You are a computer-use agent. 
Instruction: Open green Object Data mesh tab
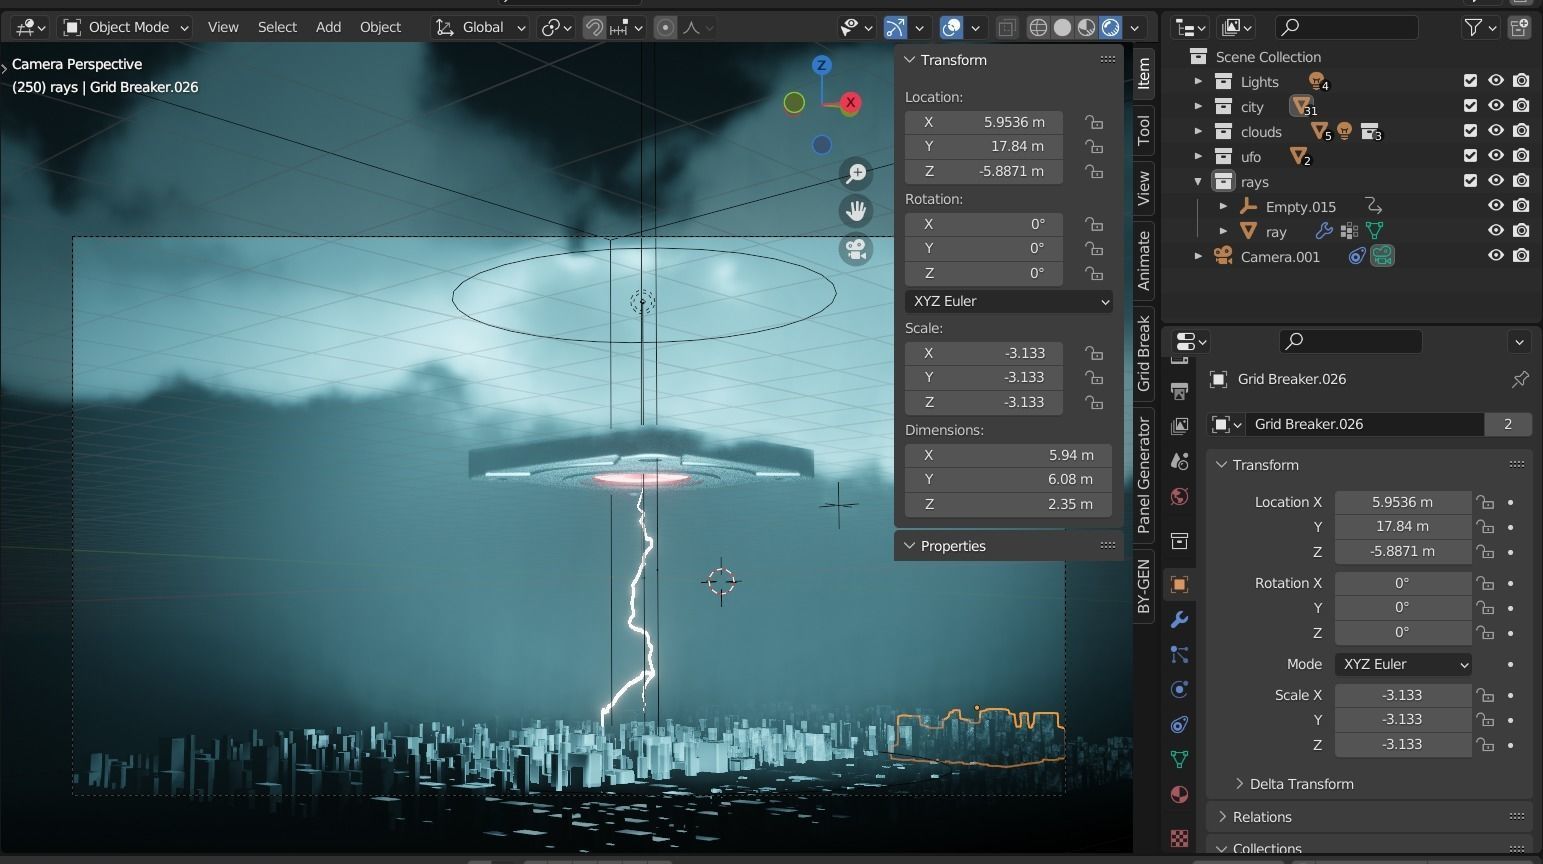[1180, 759]
